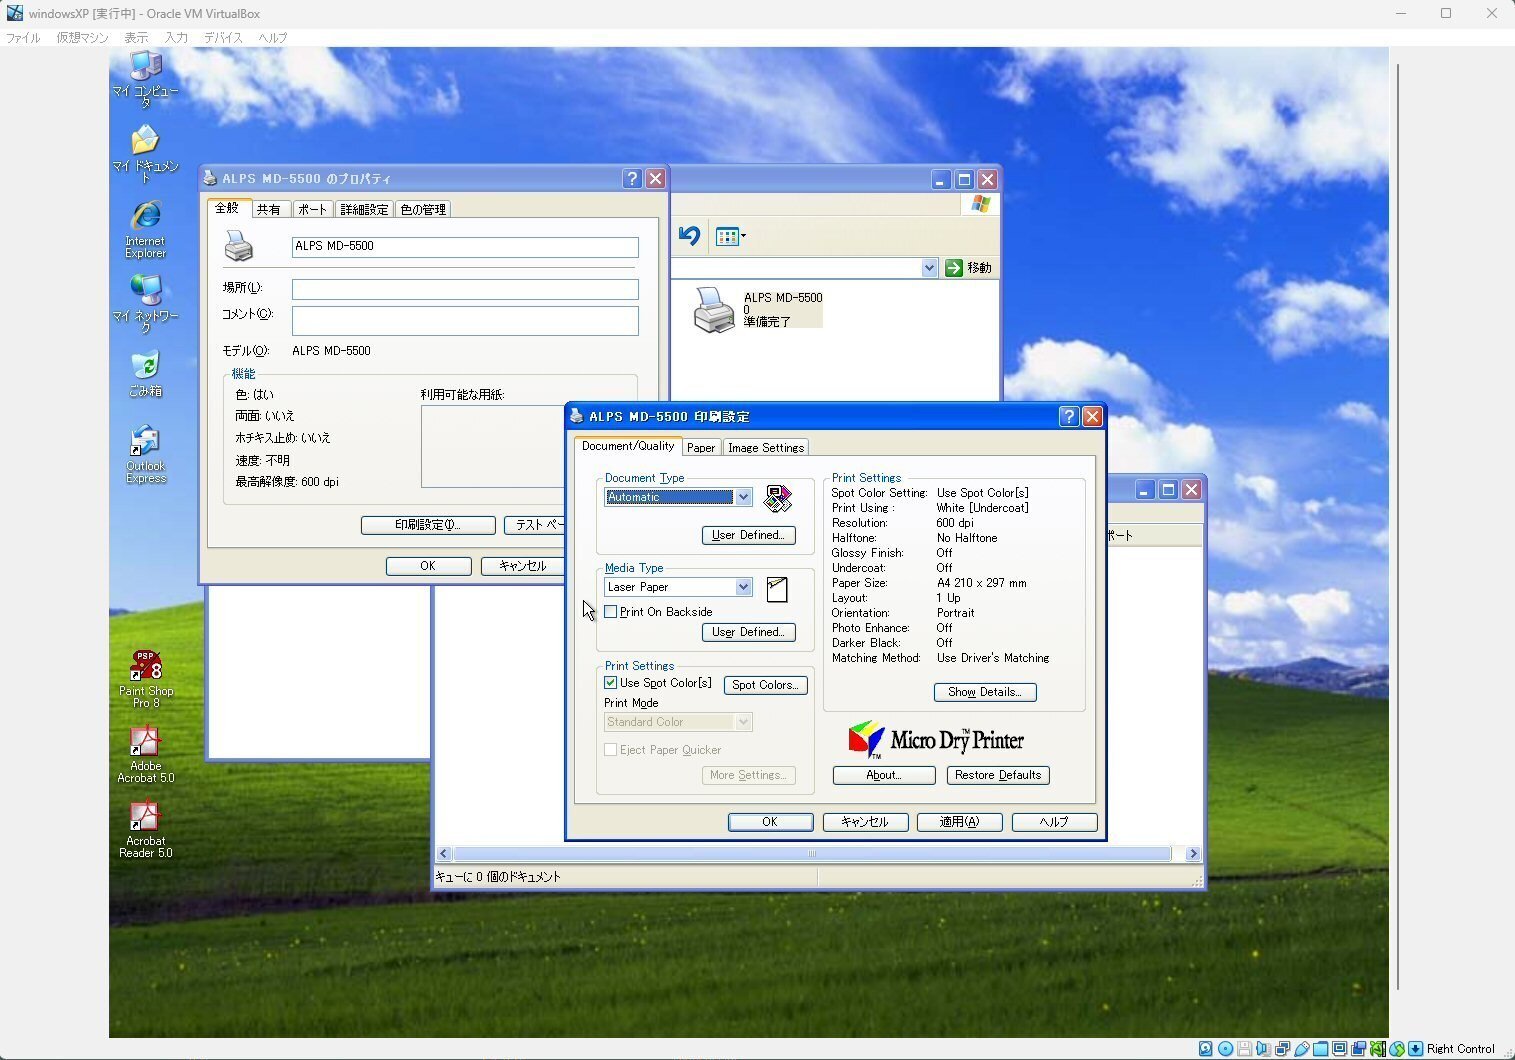Screen dimensions: 1515x1060
Task: Expand the Media Type Laser Paper dropdown
Action: coord(743,587)
